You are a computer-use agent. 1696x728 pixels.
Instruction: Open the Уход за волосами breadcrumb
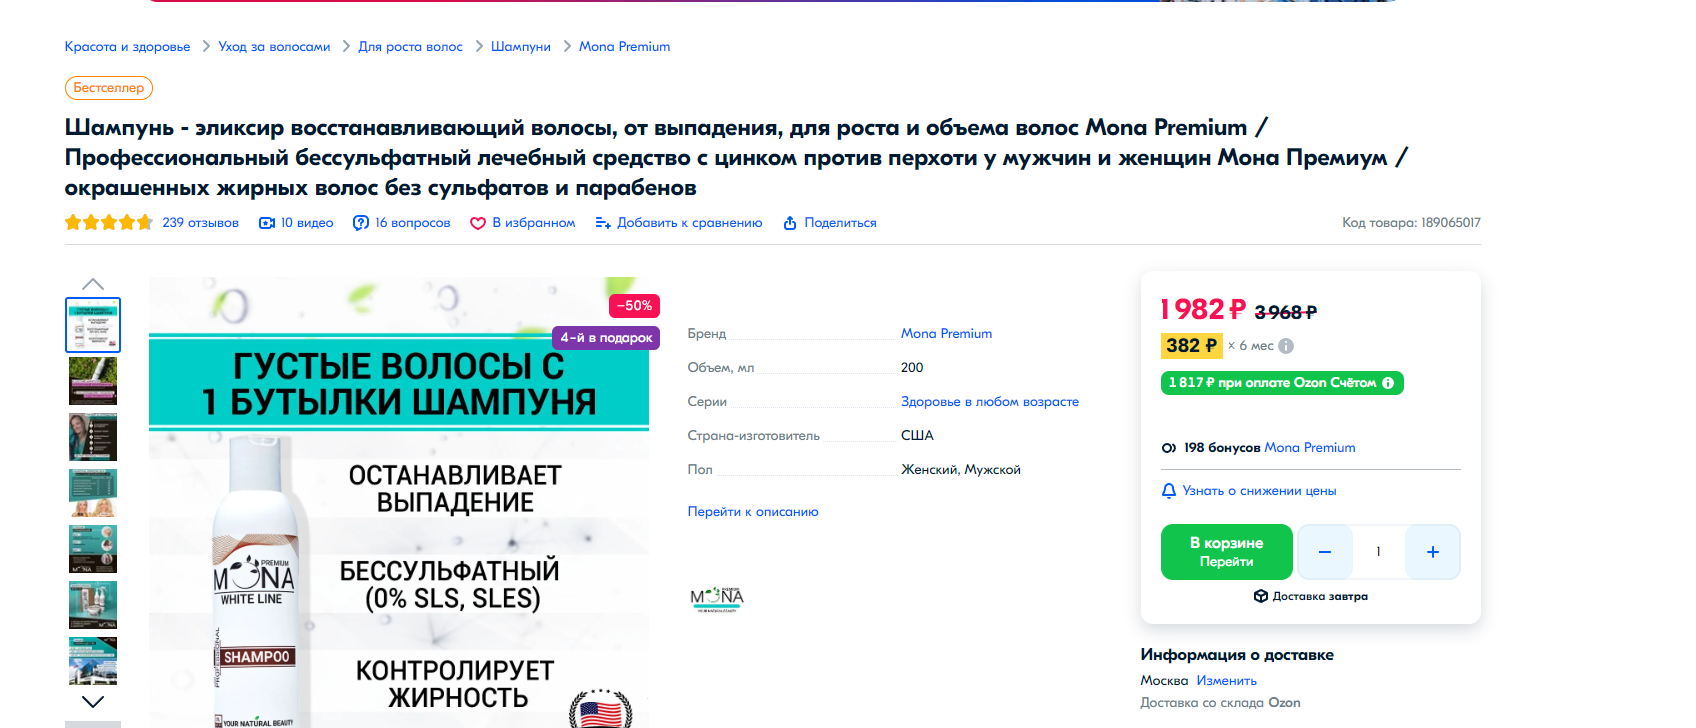tap(274, 47)
